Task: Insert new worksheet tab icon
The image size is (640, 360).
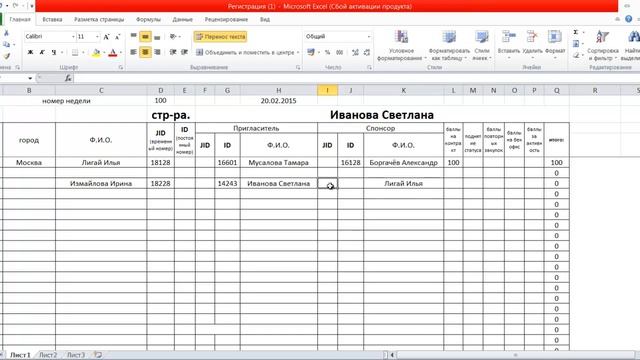Action: pos(98,355)
